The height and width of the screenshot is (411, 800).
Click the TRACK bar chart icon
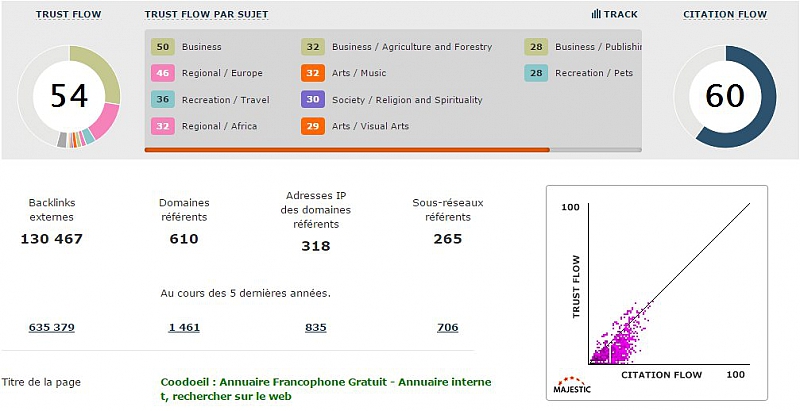click(x=596, y=15)
